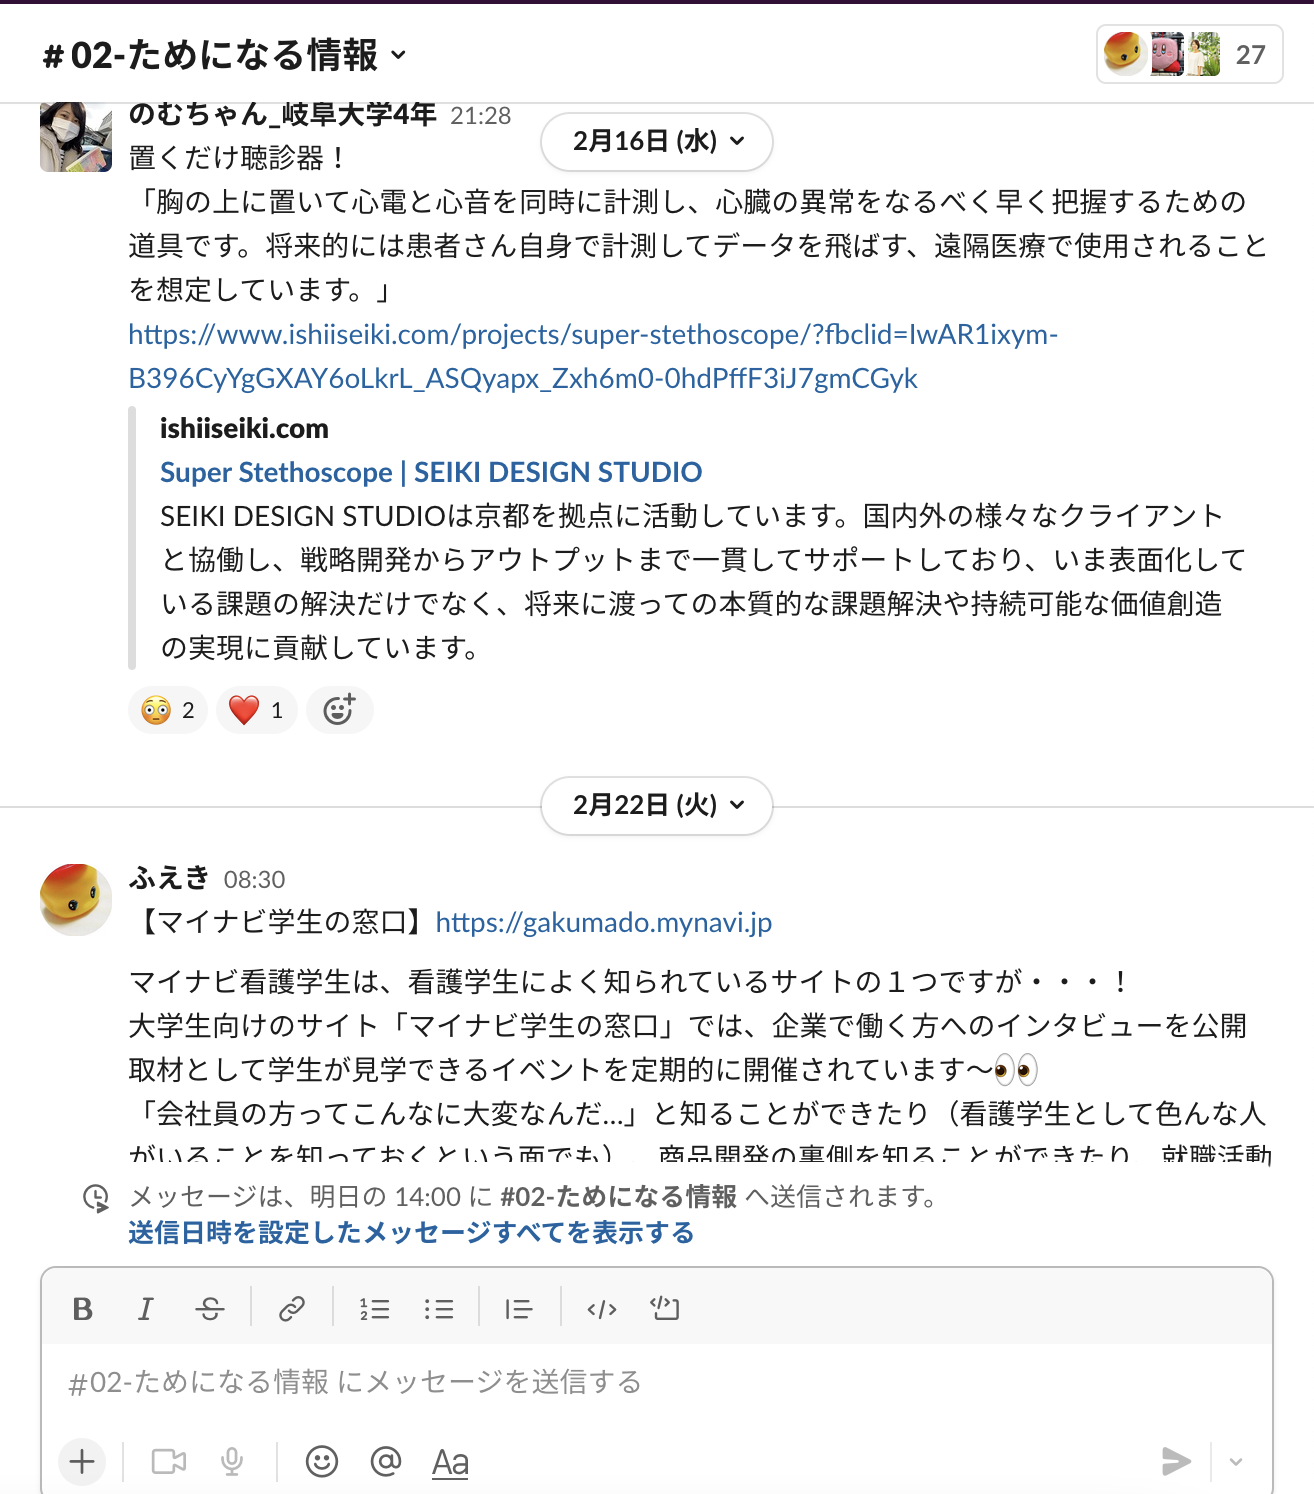Insert a hyperlink in the message
Viewport: 1314px width, 1494px height.
[291, 1309]
